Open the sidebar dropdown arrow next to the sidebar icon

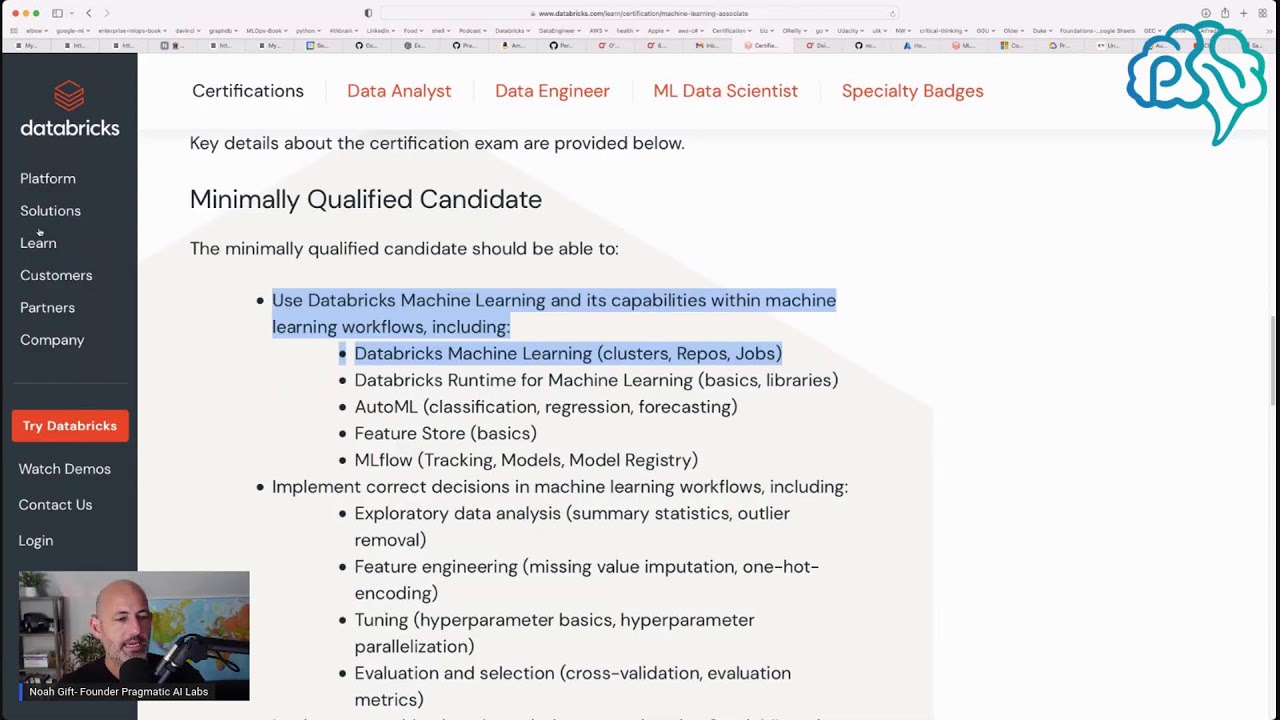(72, 13)
